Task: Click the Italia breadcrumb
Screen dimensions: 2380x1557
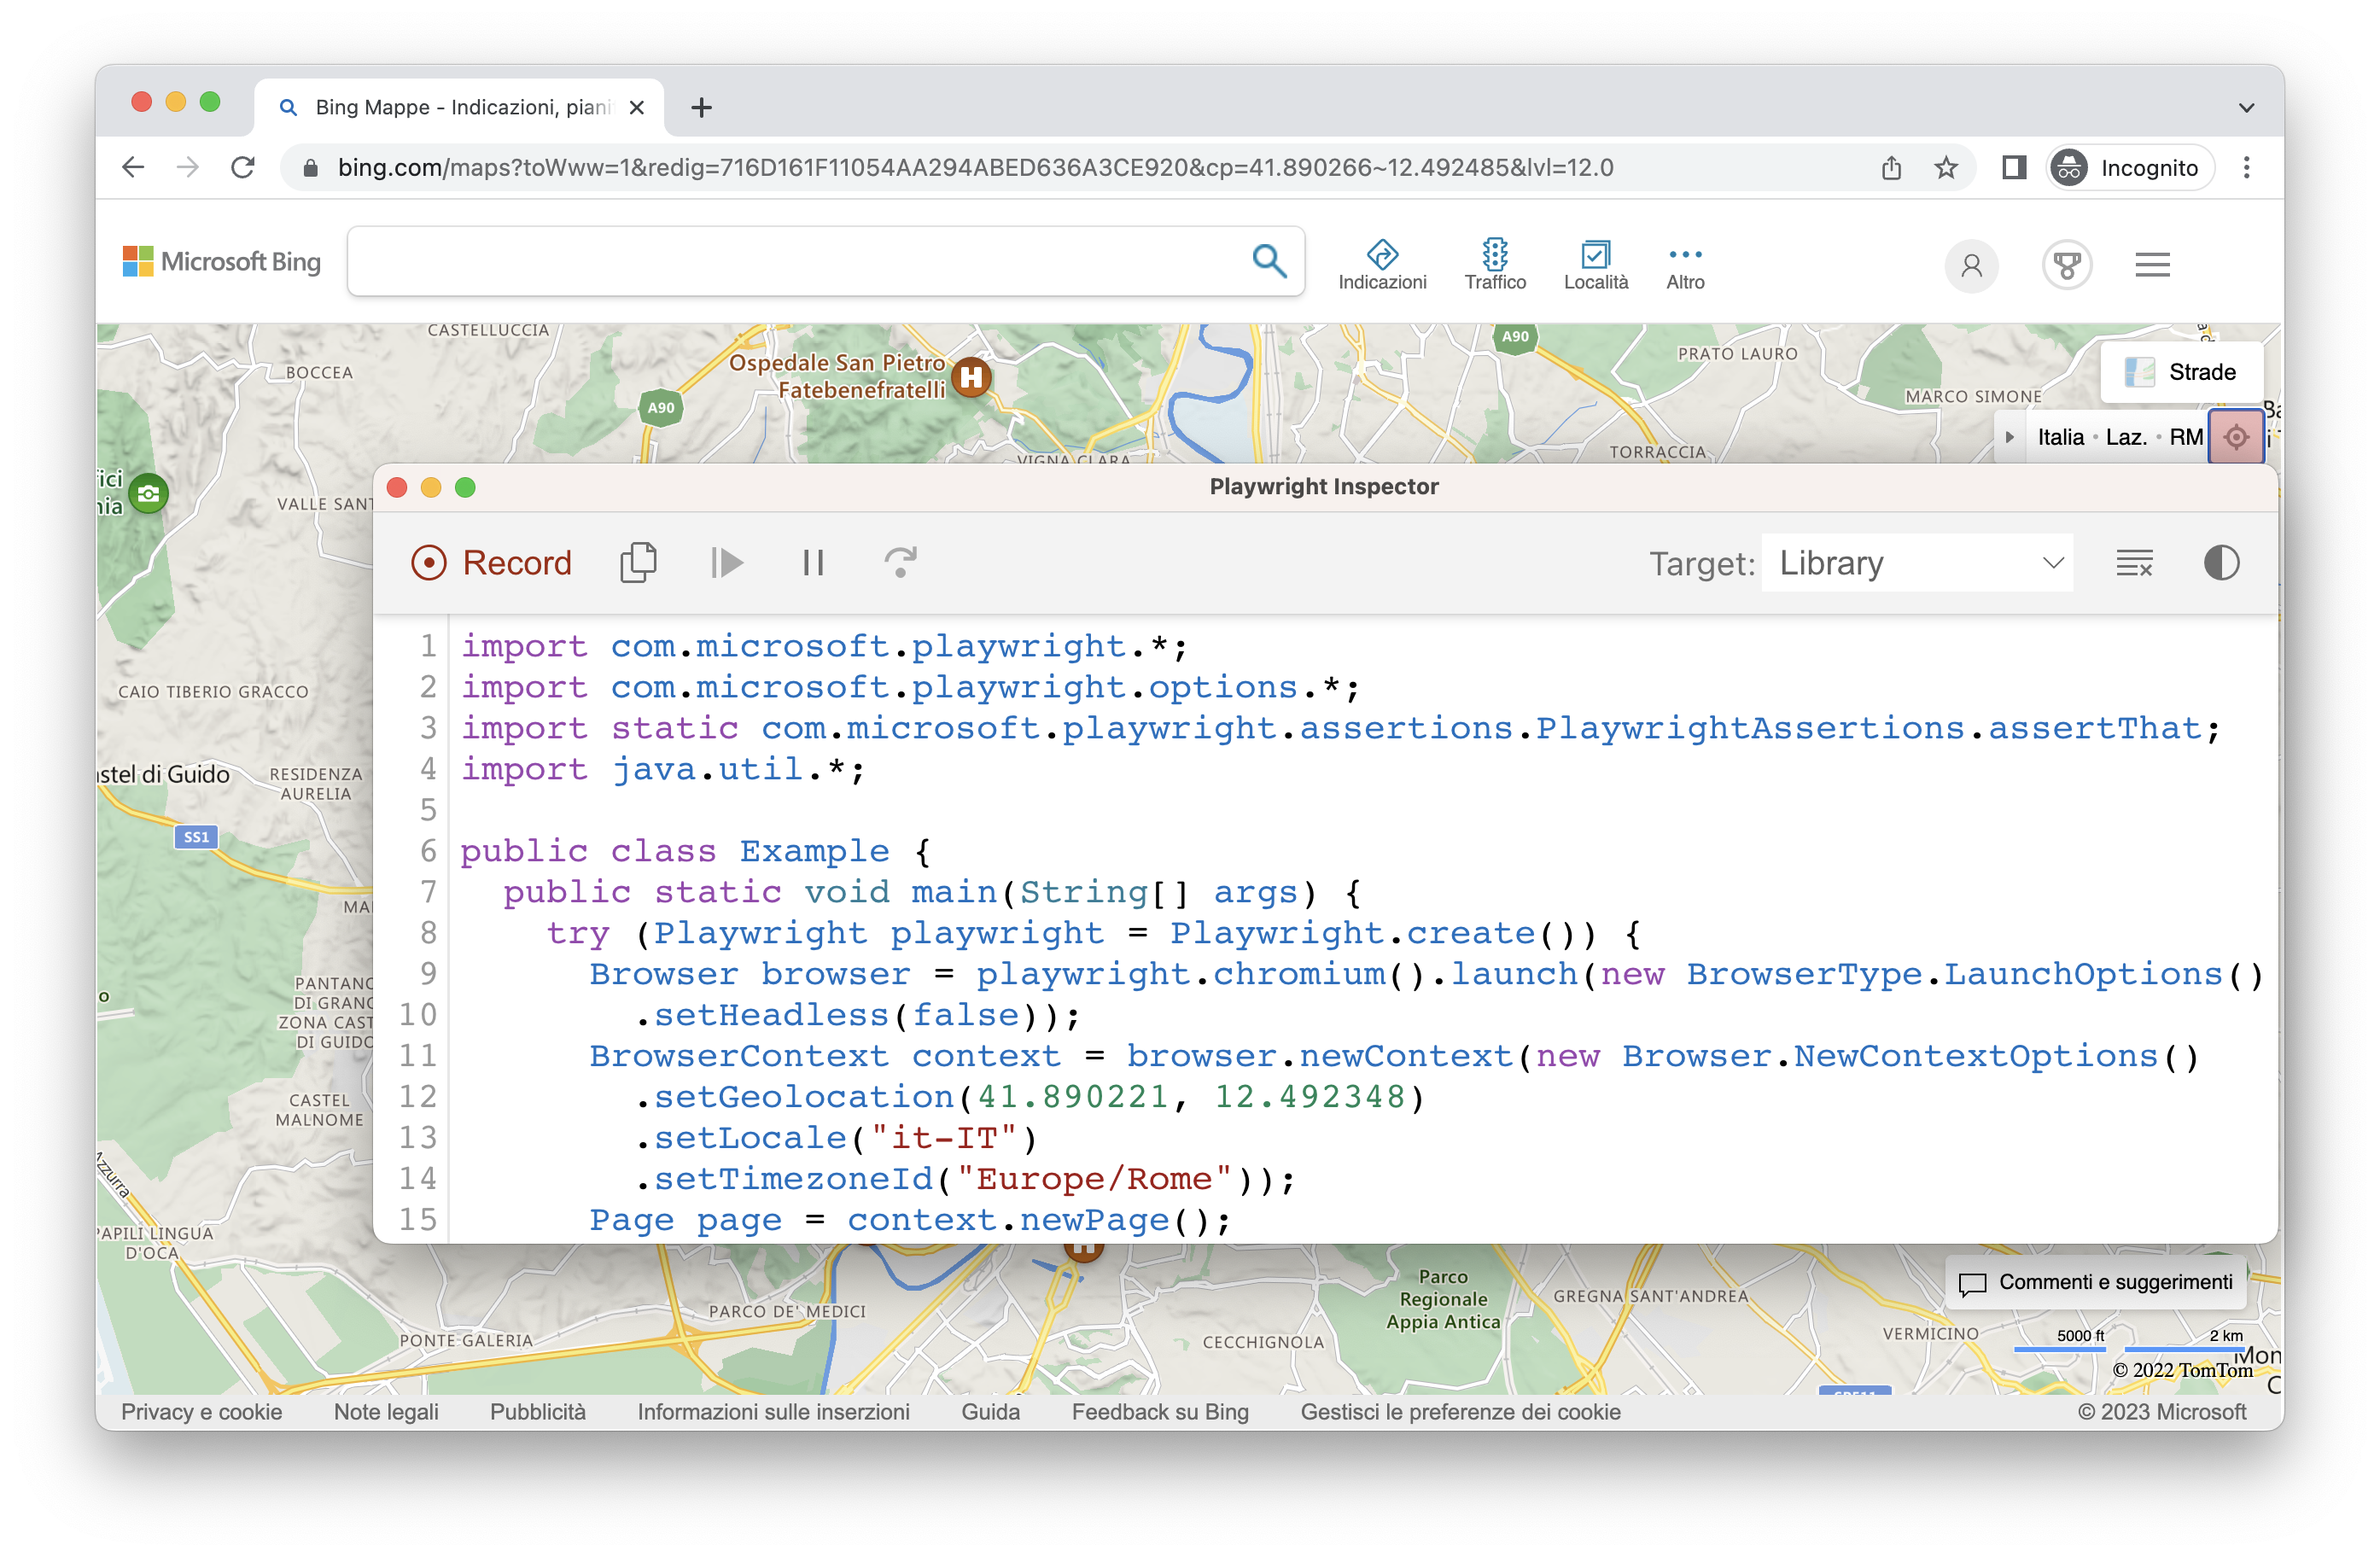Action: point(2061,437)
